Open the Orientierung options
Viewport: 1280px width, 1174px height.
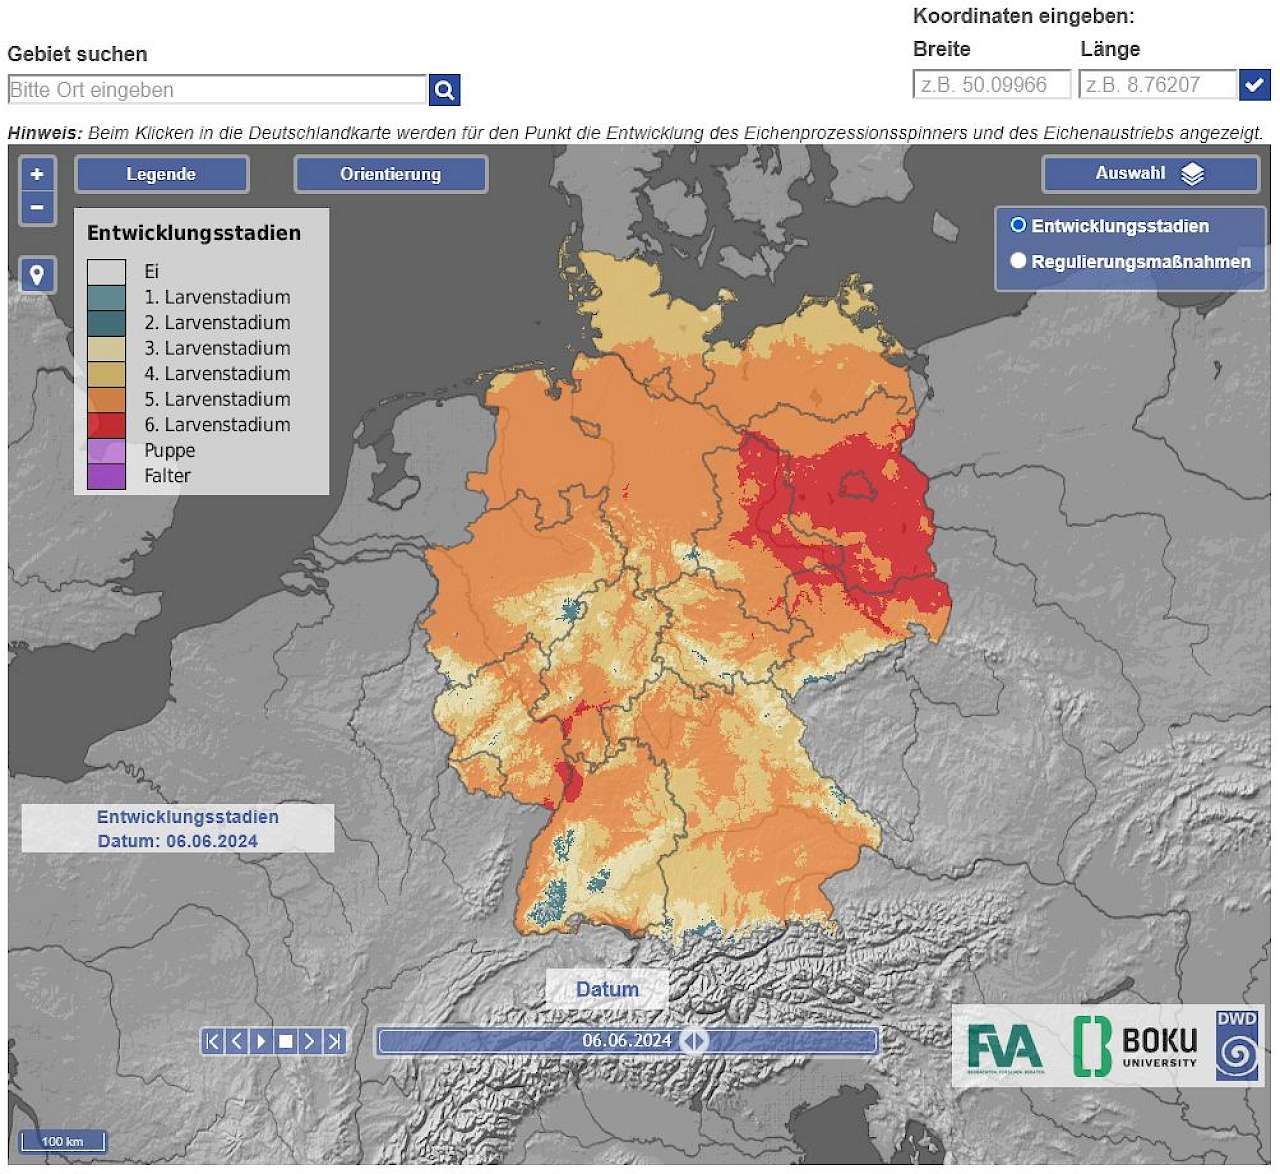390,174
